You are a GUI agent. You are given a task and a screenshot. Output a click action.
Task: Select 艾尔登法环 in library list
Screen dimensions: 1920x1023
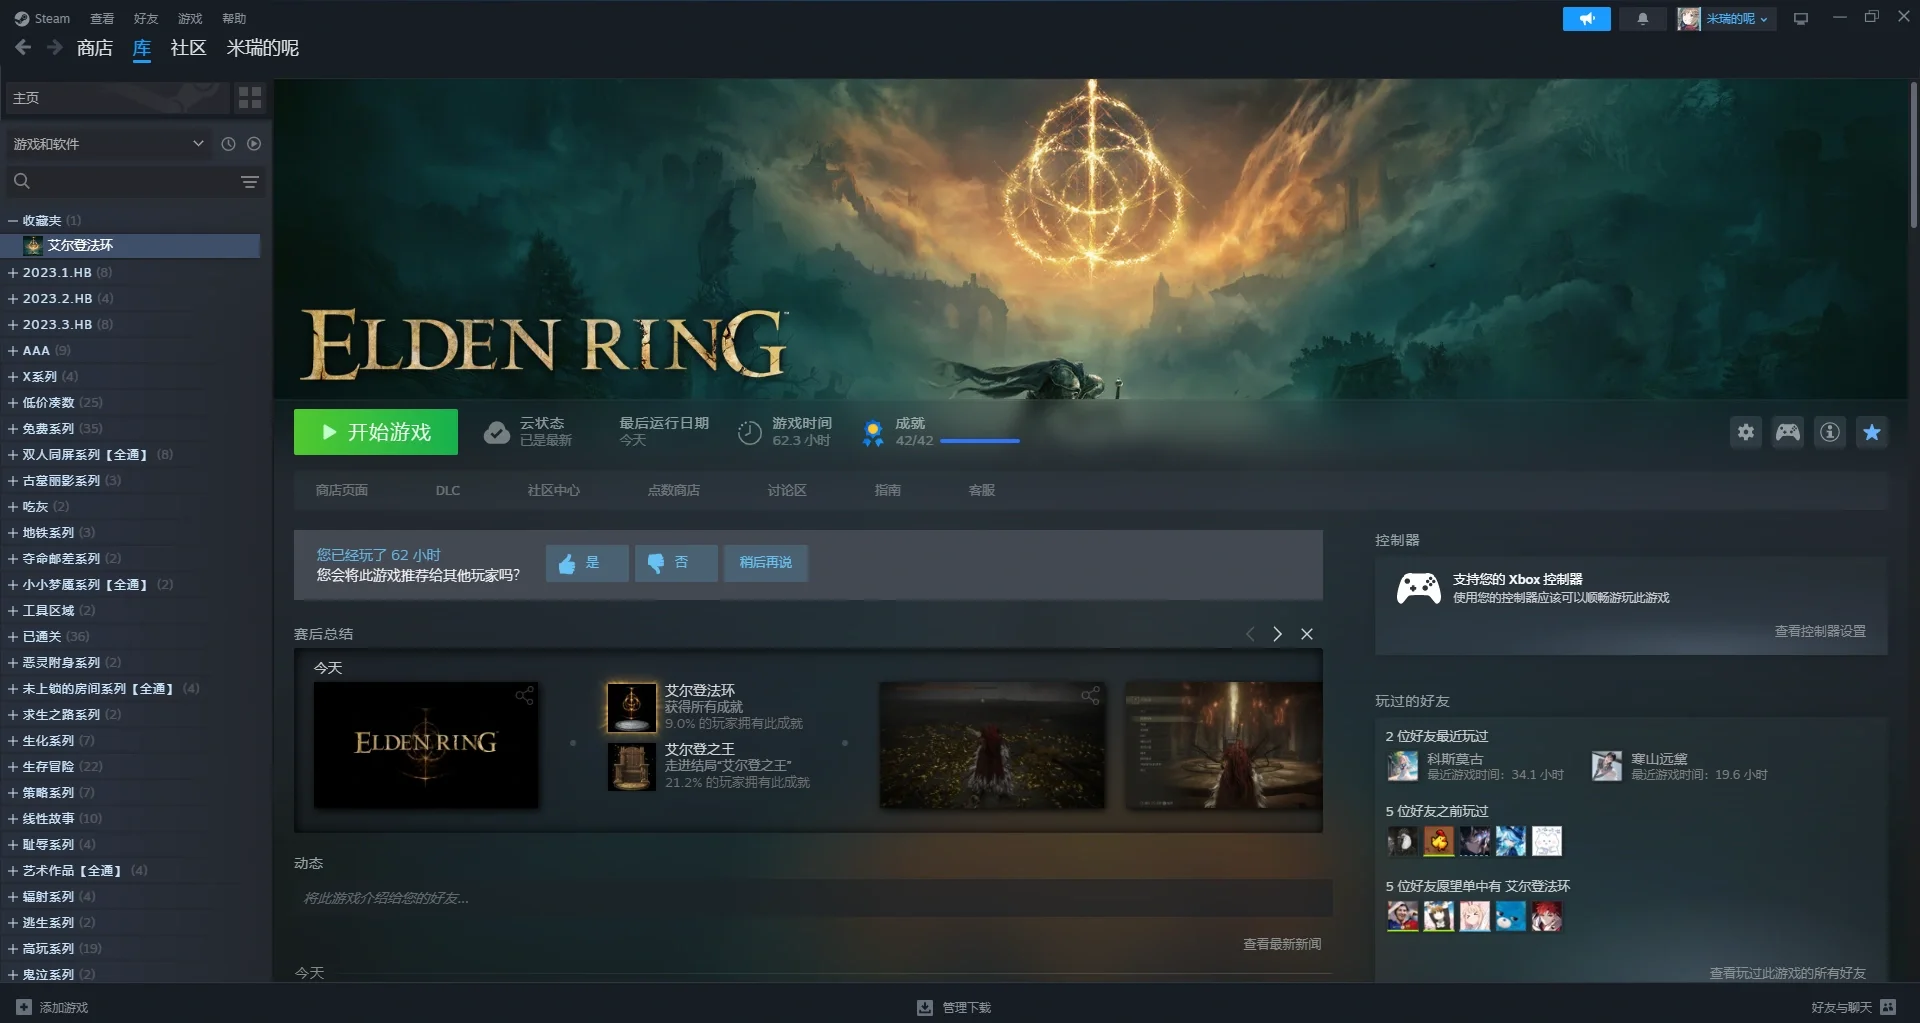pos(131,245)
